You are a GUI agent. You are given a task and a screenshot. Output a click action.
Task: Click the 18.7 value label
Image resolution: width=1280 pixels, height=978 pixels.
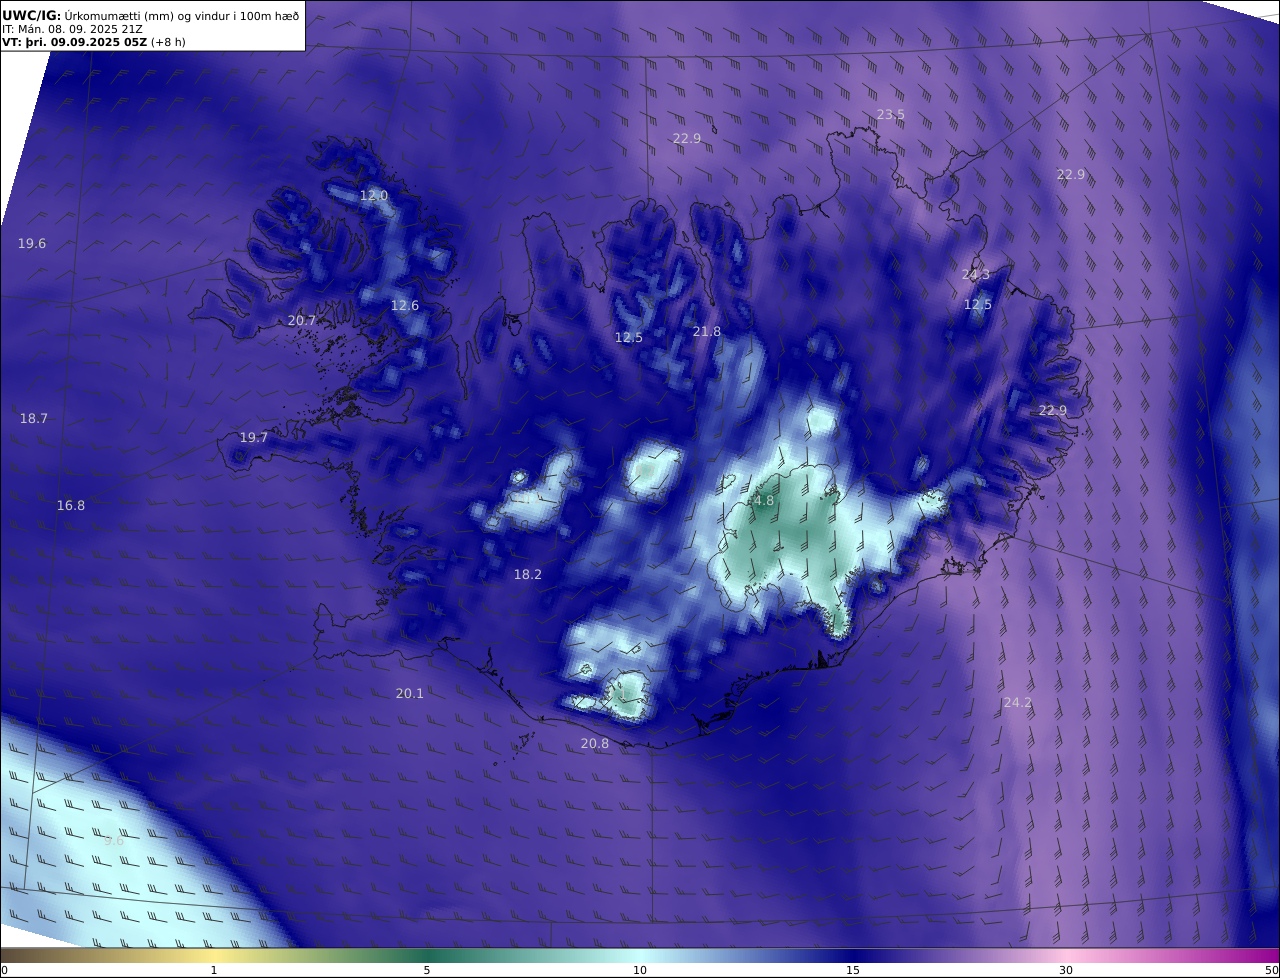34,419
